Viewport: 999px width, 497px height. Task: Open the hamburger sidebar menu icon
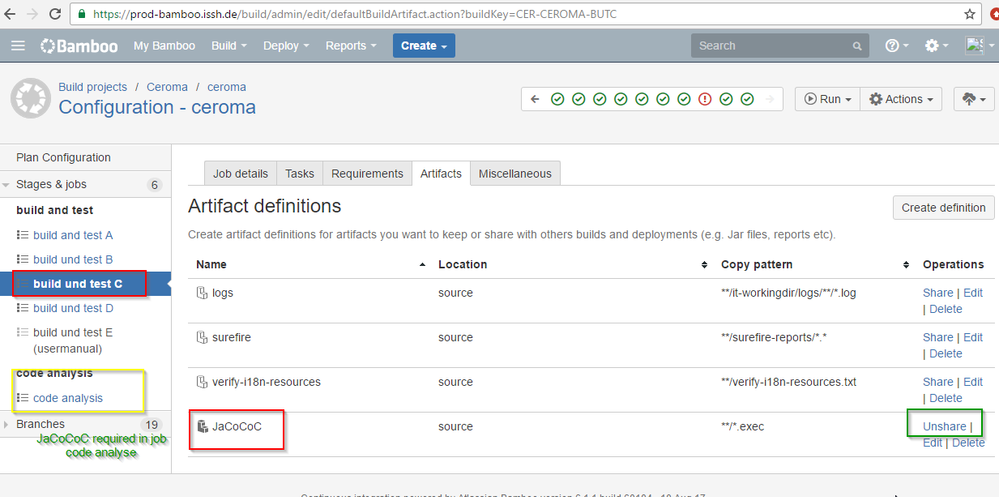tap(18, 46)
